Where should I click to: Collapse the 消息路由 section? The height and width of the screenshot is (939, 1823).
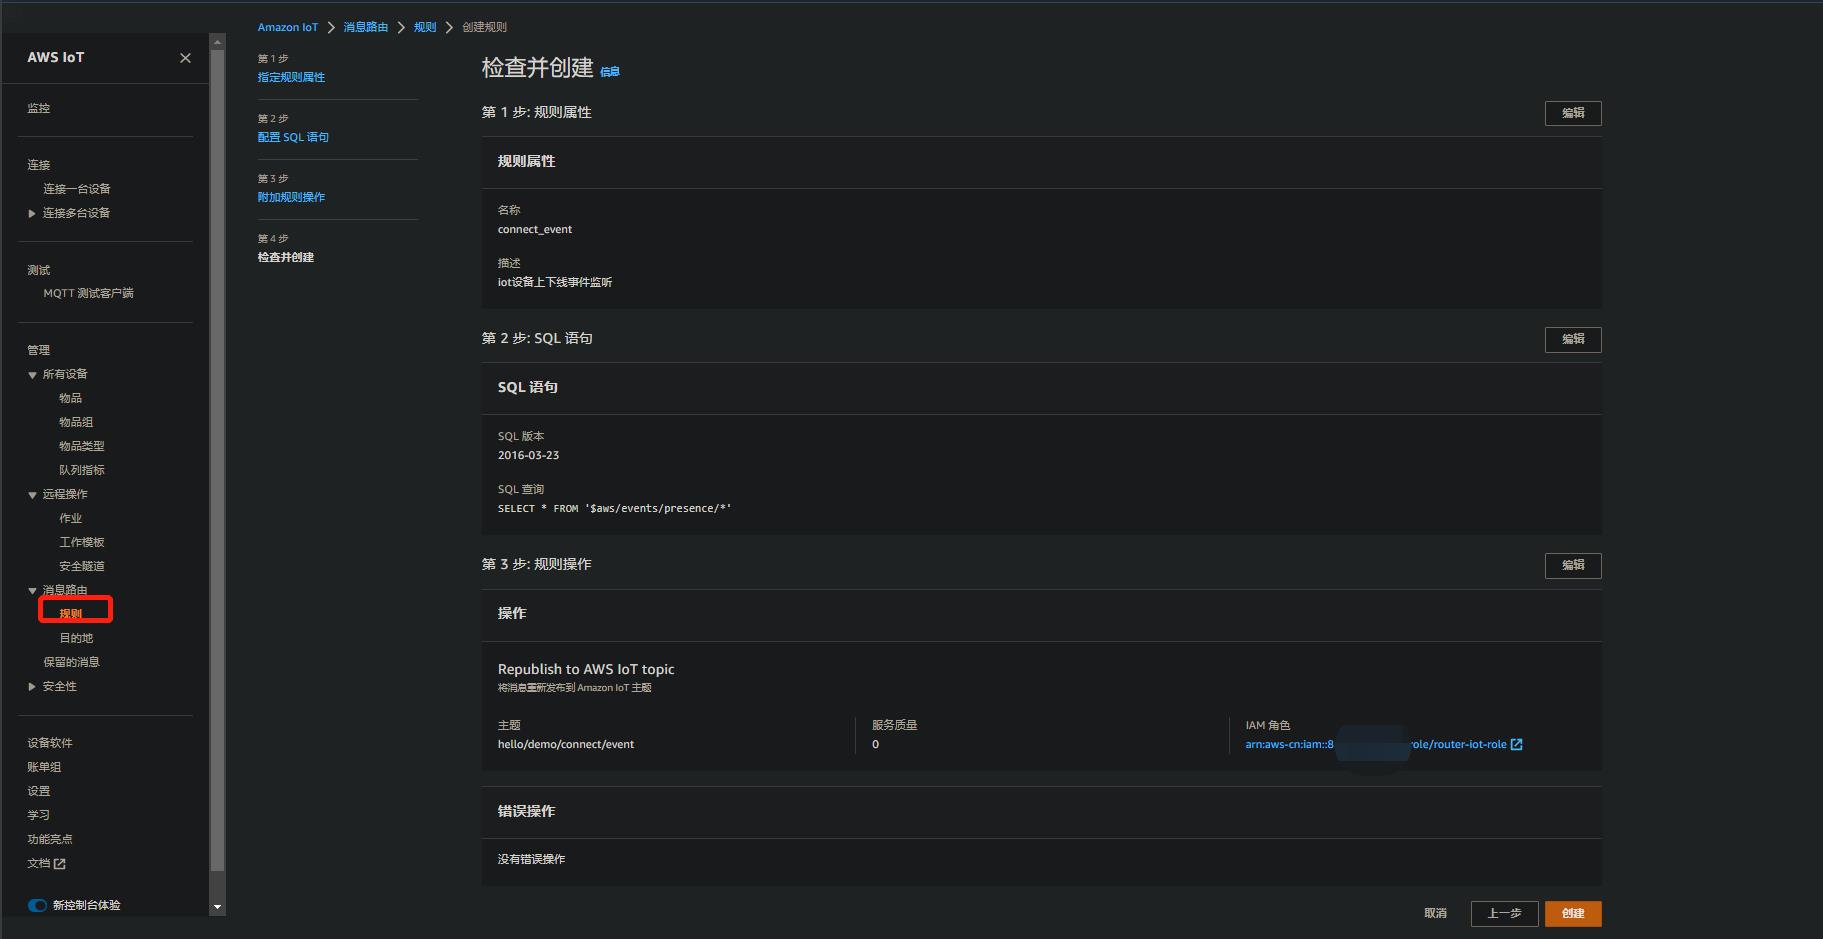(x=31, y=590)
